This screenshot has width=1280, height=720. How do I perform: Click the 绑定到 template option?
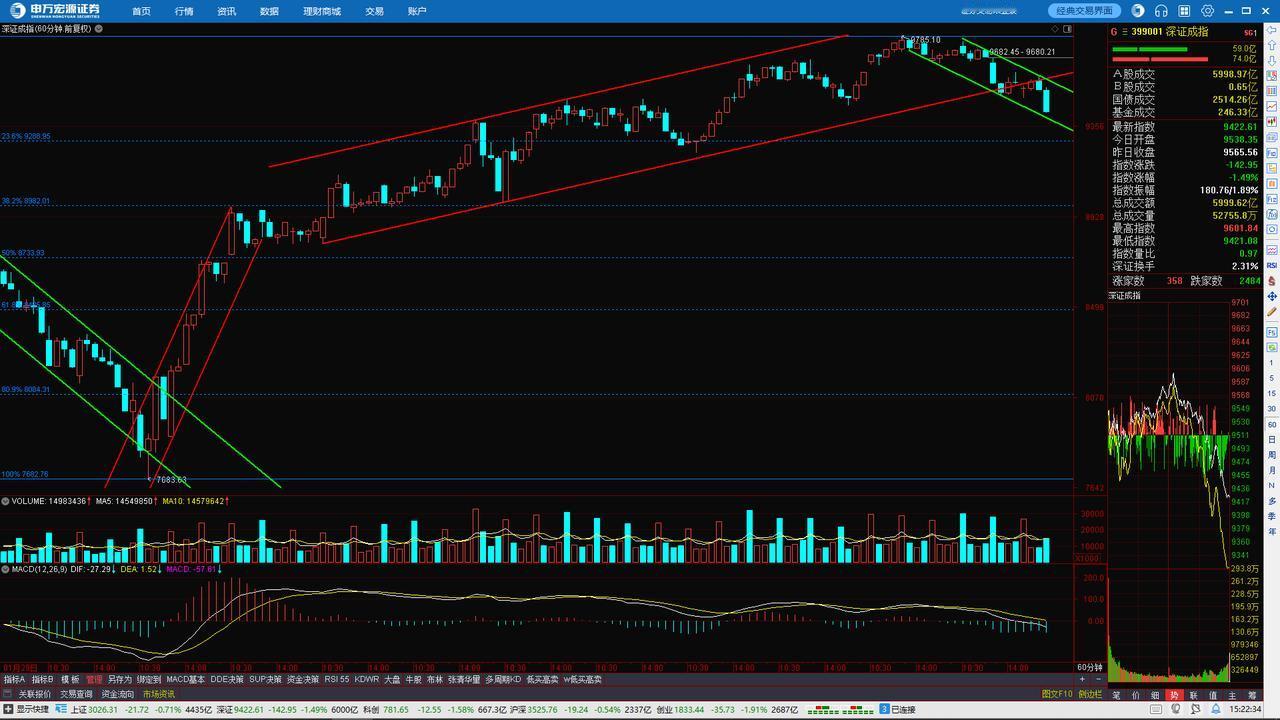149,680
